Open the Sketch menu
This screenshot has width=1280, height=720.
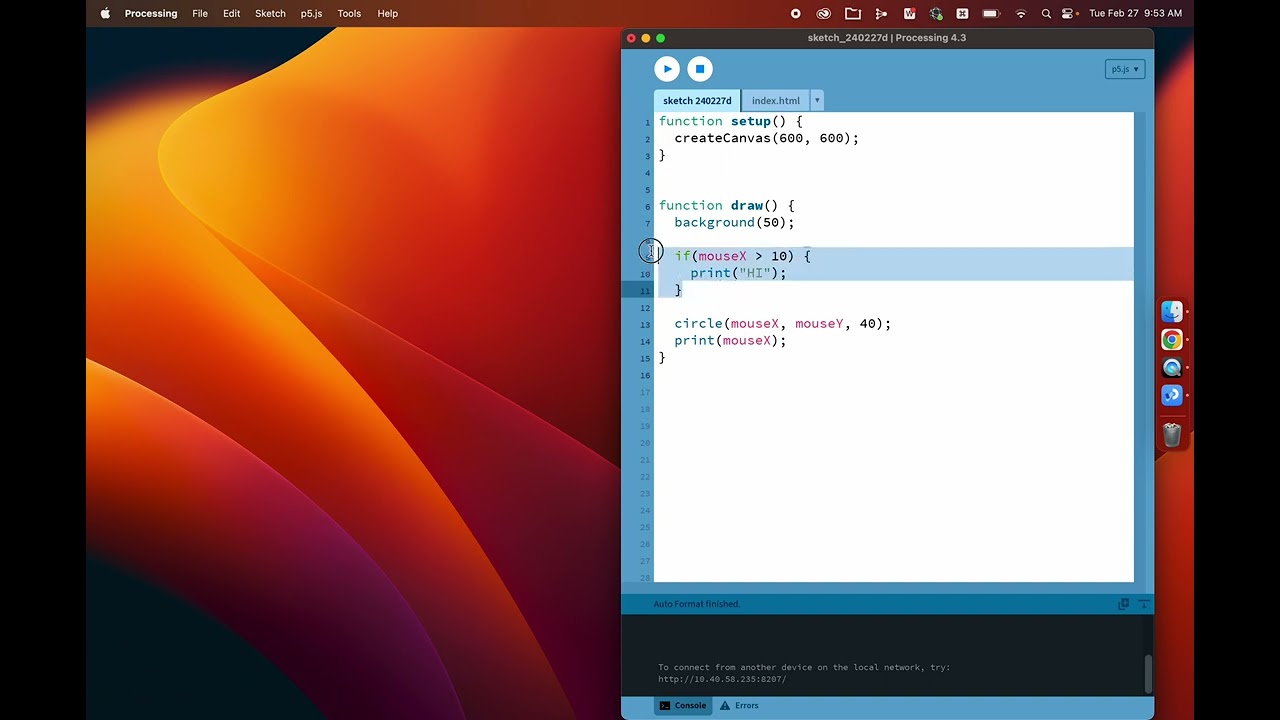pos(270,13)
